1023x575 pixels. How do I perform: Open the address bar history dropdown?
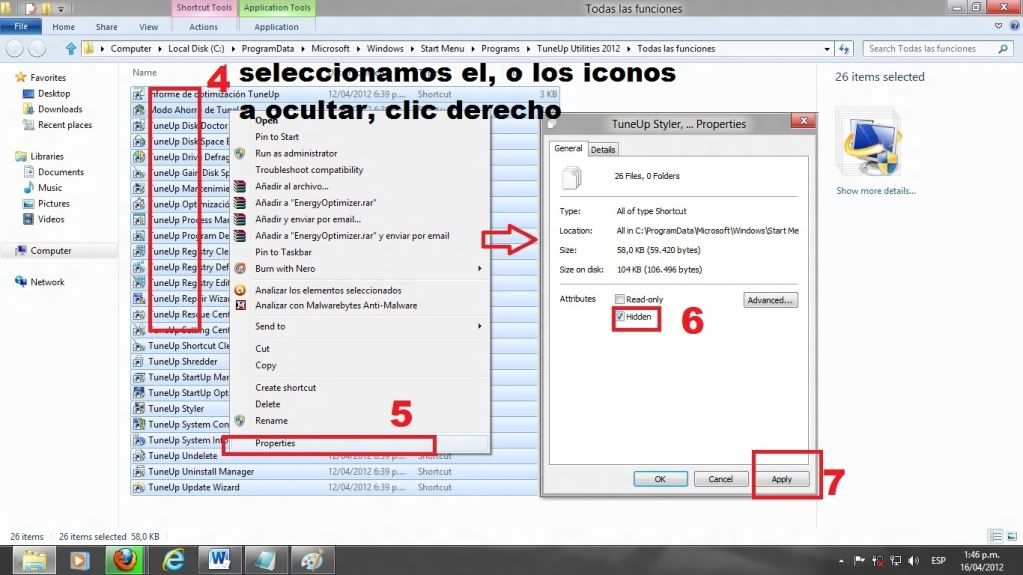click(827, 48)
